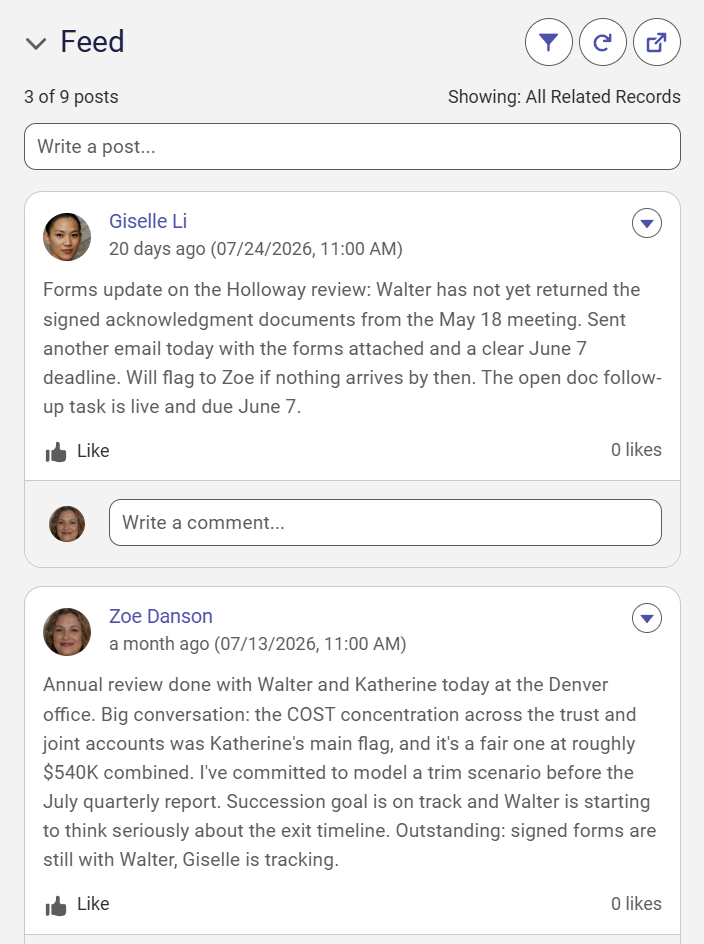Open Giselle Li's profile link
Screen dimensions: 704x944
point(148,221)
